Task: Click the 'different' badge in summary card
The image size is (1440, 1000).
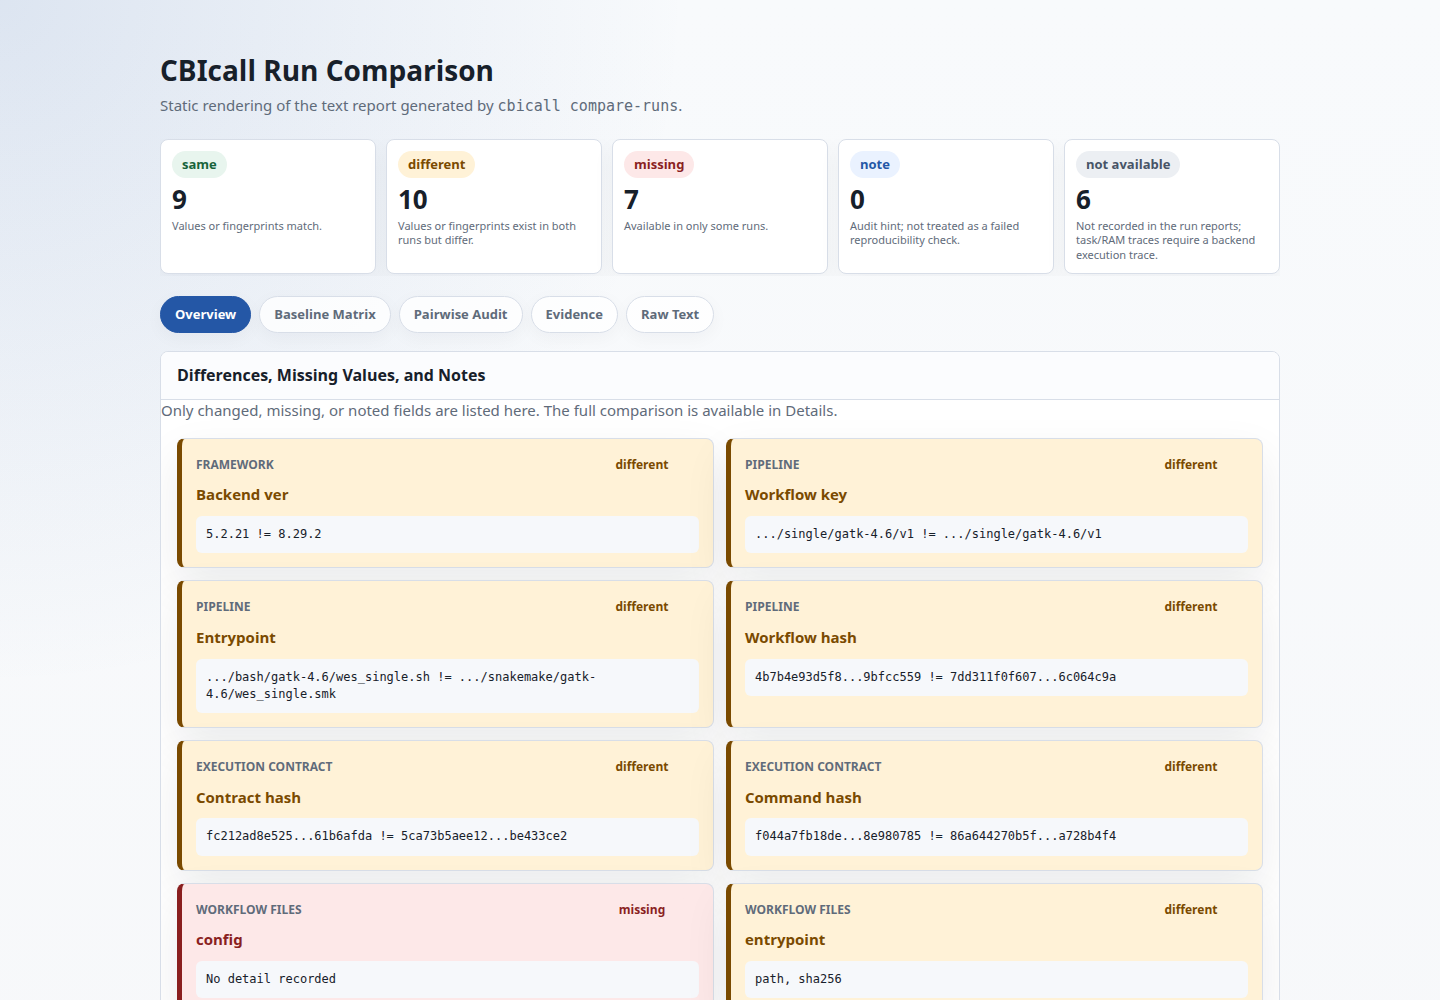Action: click(x=436, y=165)
